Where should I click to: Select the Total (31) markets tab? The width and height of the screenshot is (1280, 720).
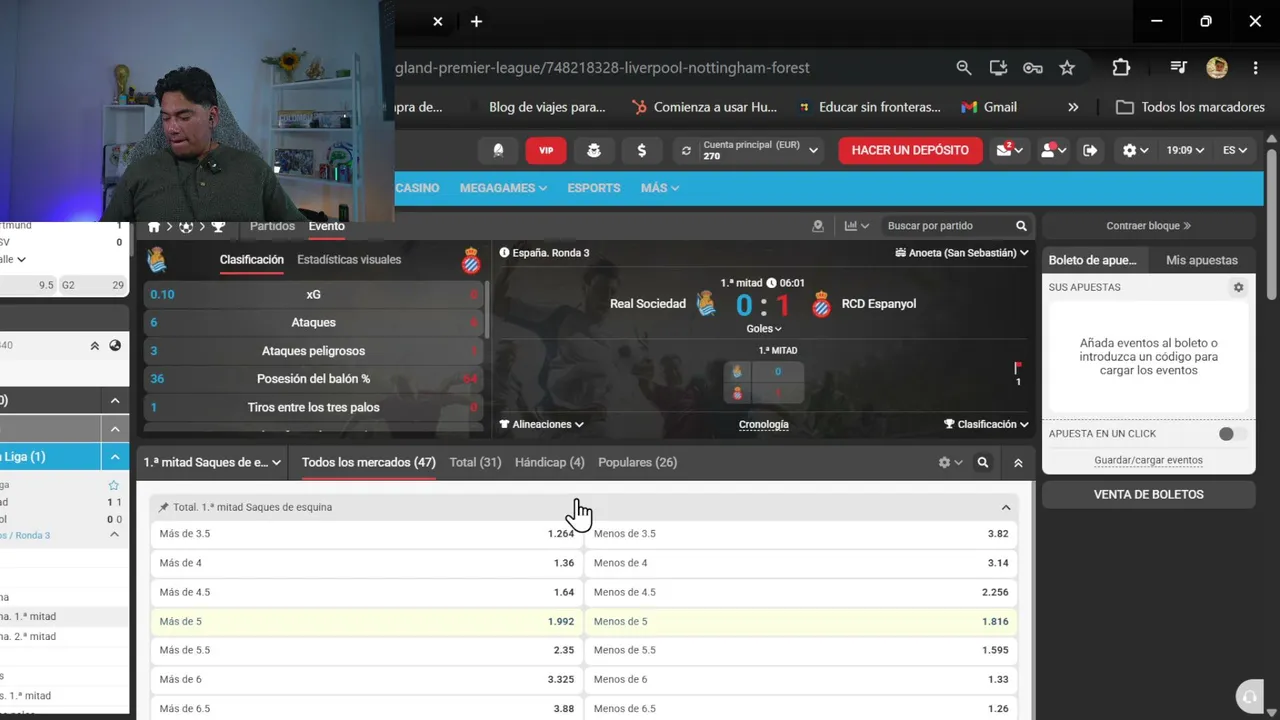pos(475,463)
